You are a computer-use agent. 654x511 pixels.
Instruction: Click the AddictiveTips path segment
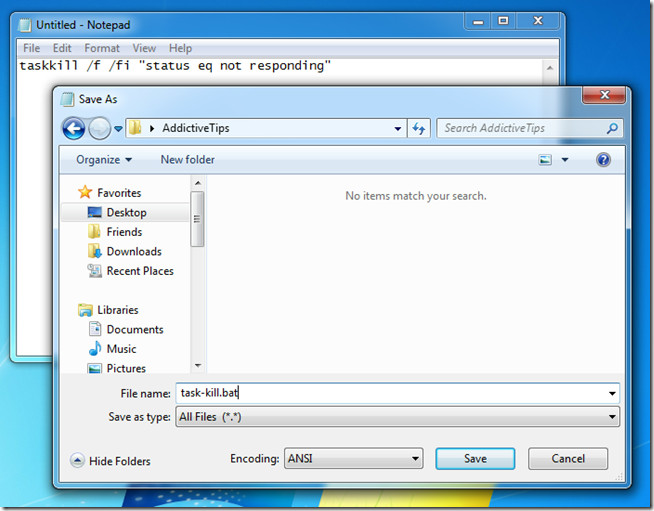coord(196,128)
